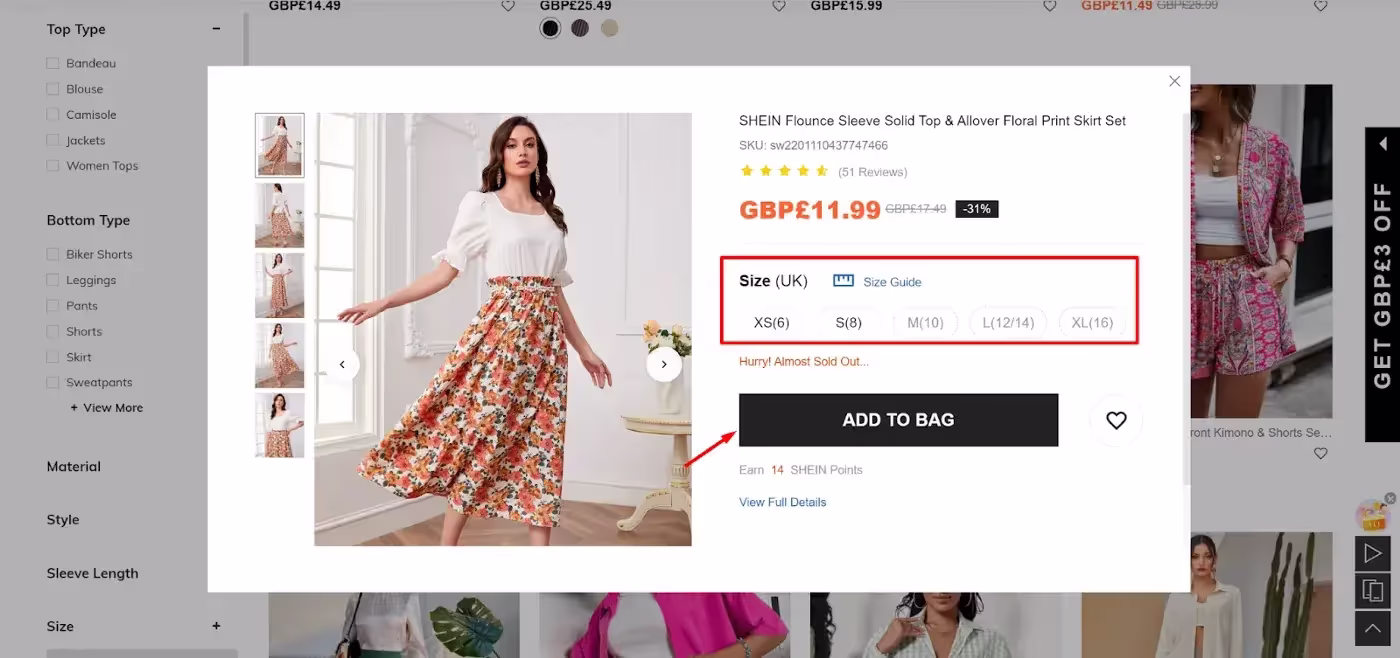Enable the Skirt filter checkbox
The height and width of the screenshot is (658, 1400).
(x=53, y=357)
